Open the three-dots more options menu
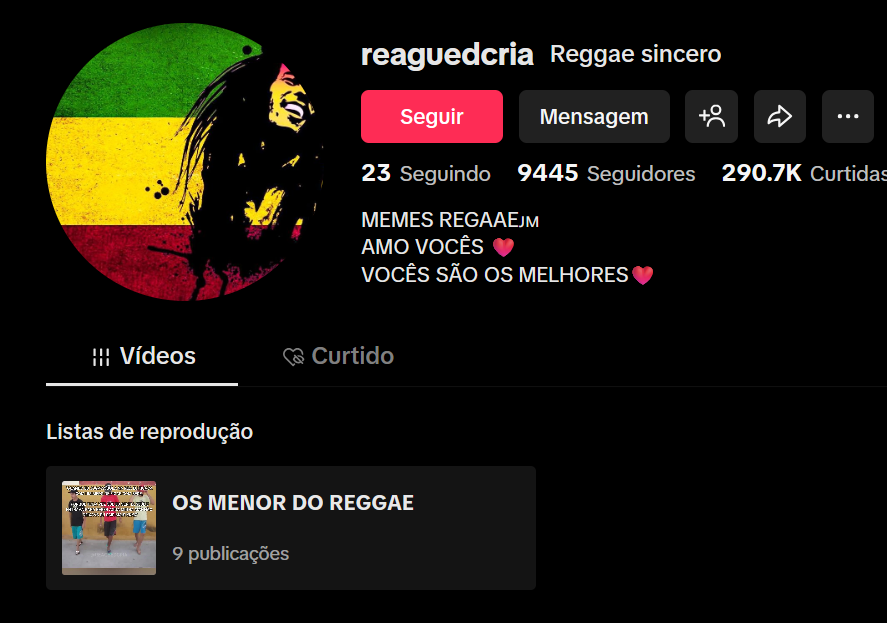887x623 pixels. (847, 116)
